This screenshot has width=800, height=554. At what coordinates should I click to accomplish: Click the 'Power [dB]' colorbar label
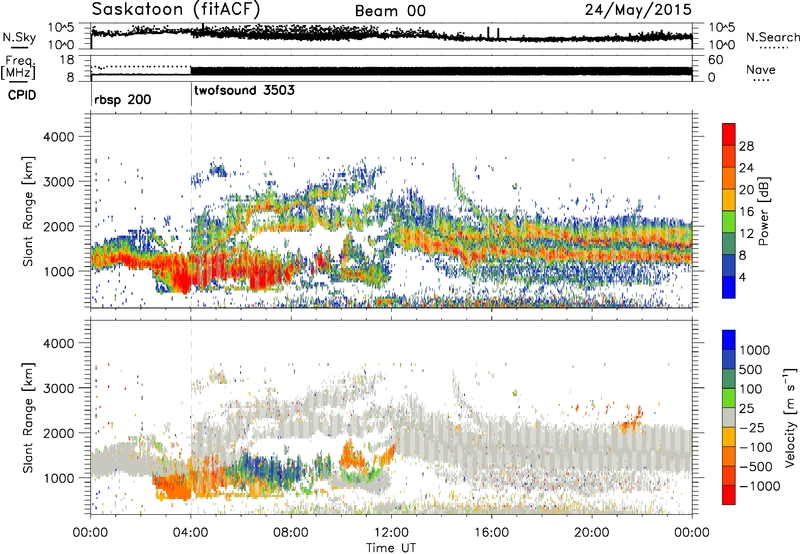[x=763, y=211]
